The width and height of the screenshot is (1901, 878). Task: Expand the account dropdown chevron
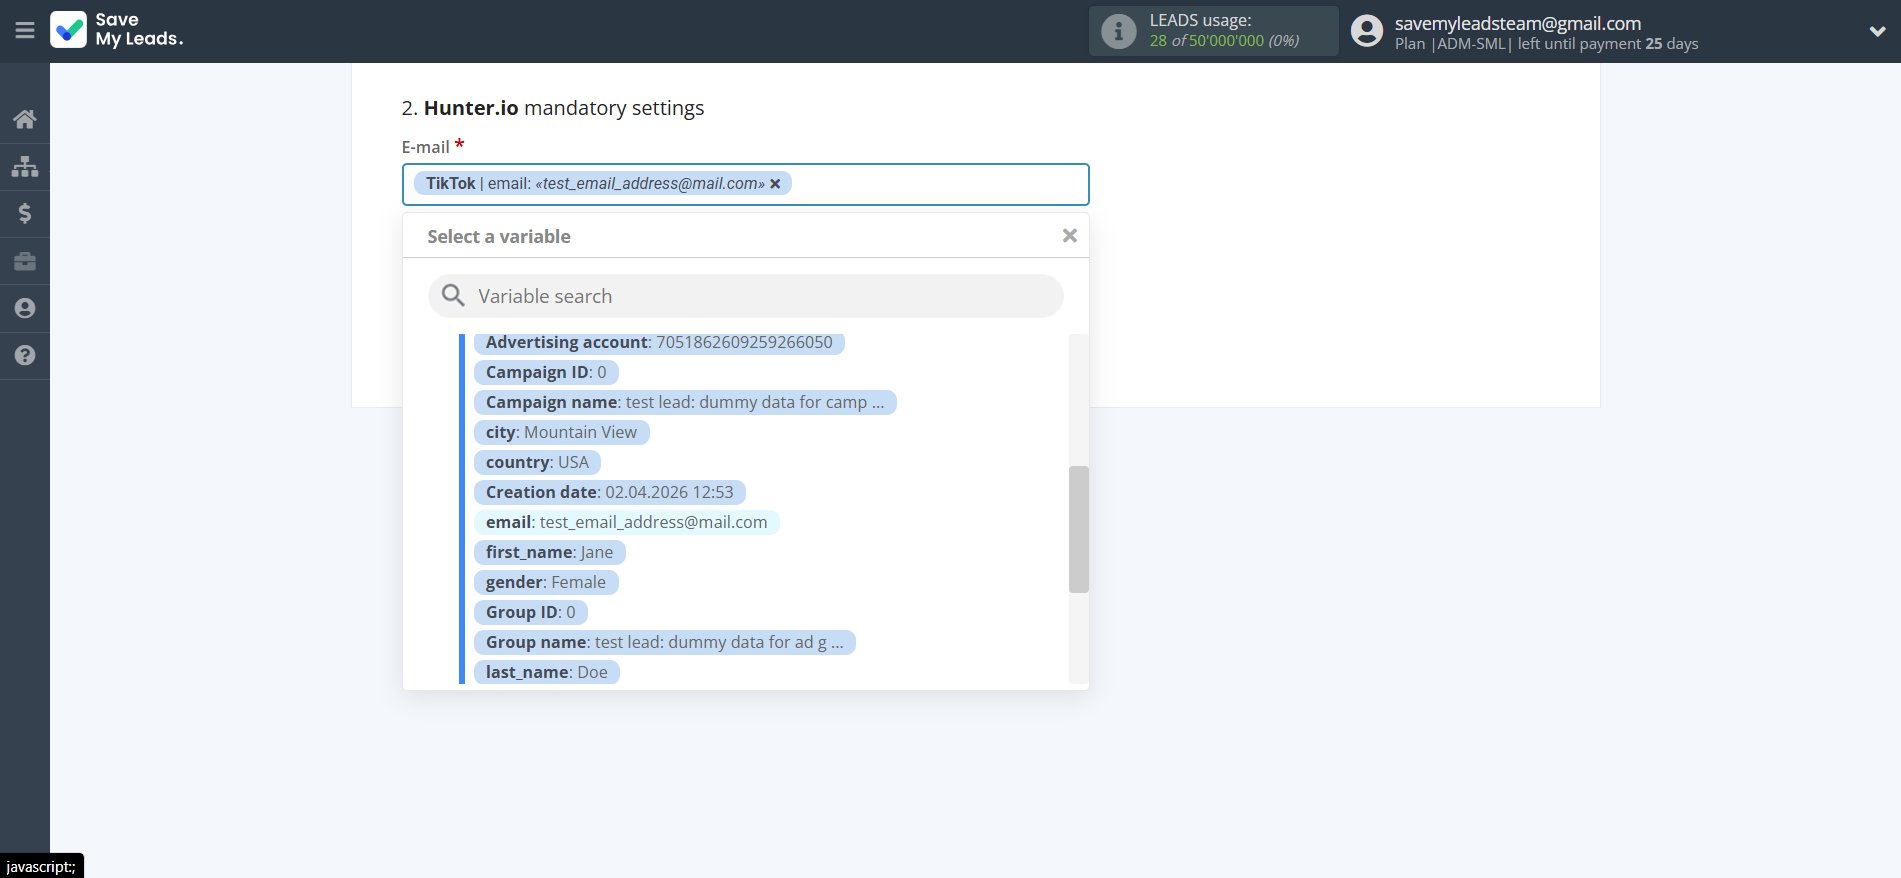tap(1877, 31)
